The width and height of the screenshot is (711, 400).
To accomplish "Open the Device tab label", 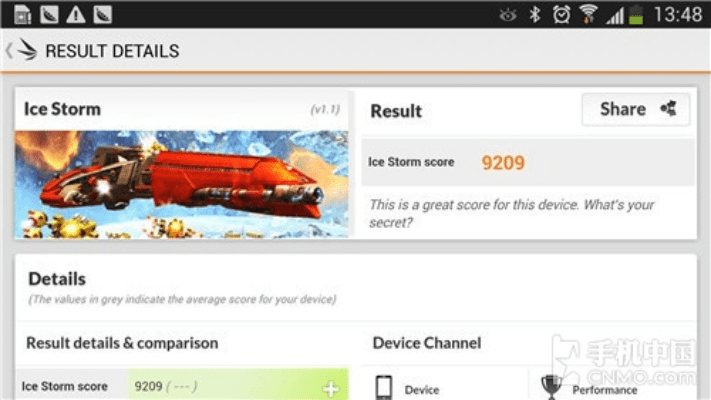I will 422,390.
